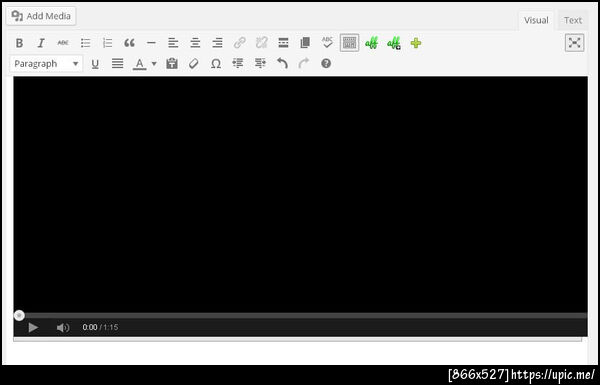
Task: Click the black video preview area
Action: point(300,193)
